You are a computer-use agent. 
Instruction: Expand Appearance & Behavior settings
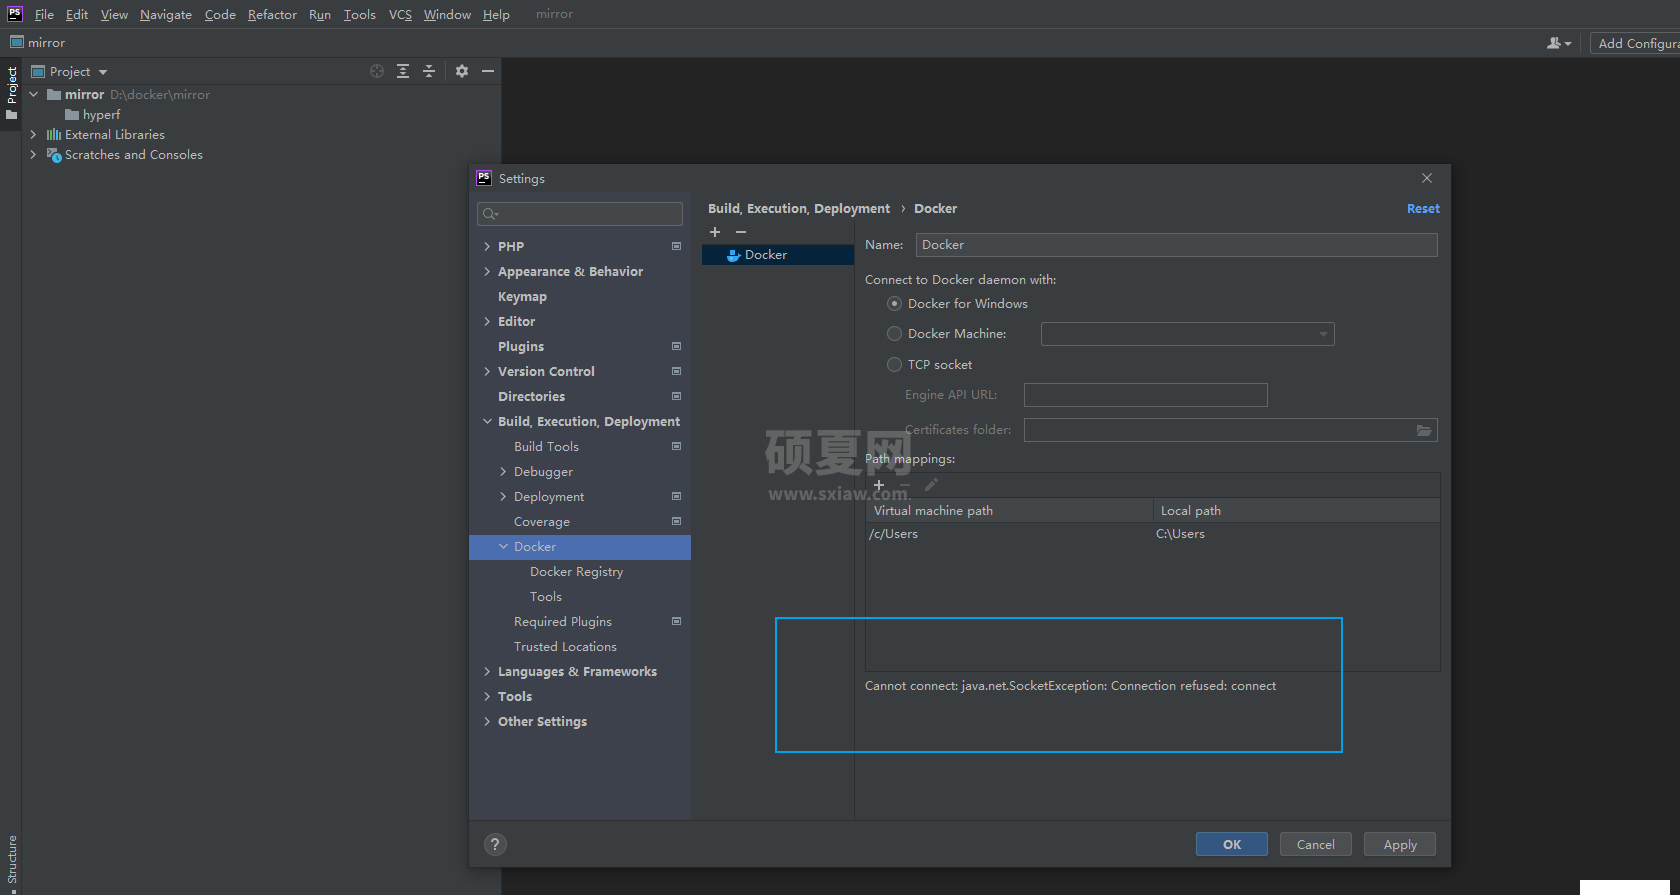487,271
